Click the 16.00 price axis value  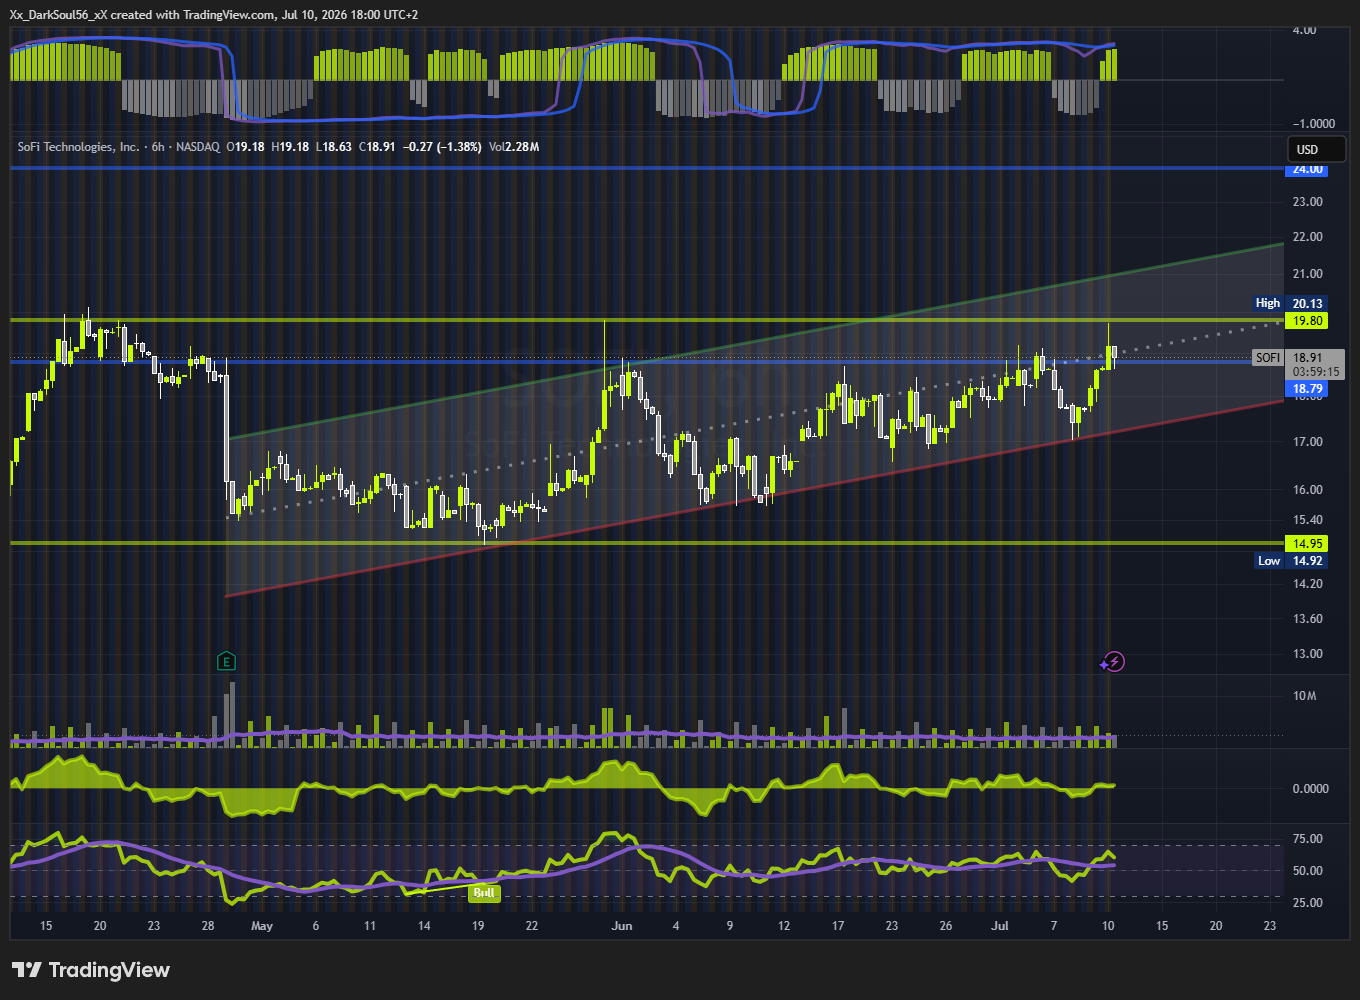pyautogui.click(x=1308, y=490)
